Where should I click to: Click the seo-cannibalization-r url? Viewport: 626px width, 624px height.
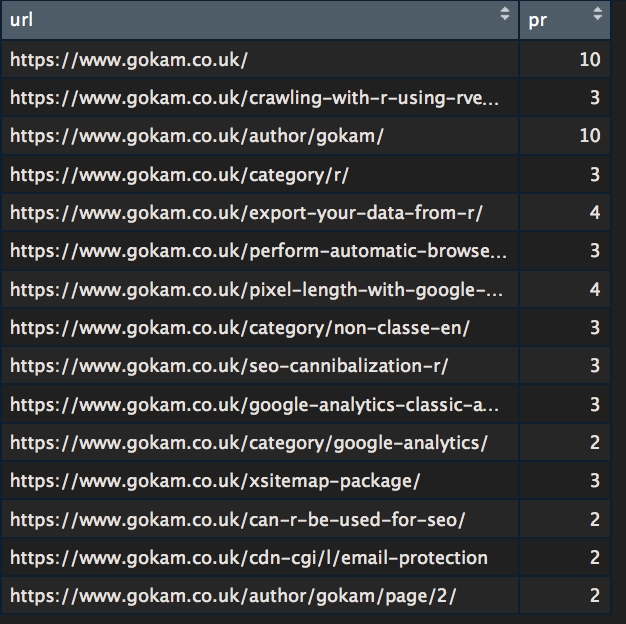click(228, 366)
